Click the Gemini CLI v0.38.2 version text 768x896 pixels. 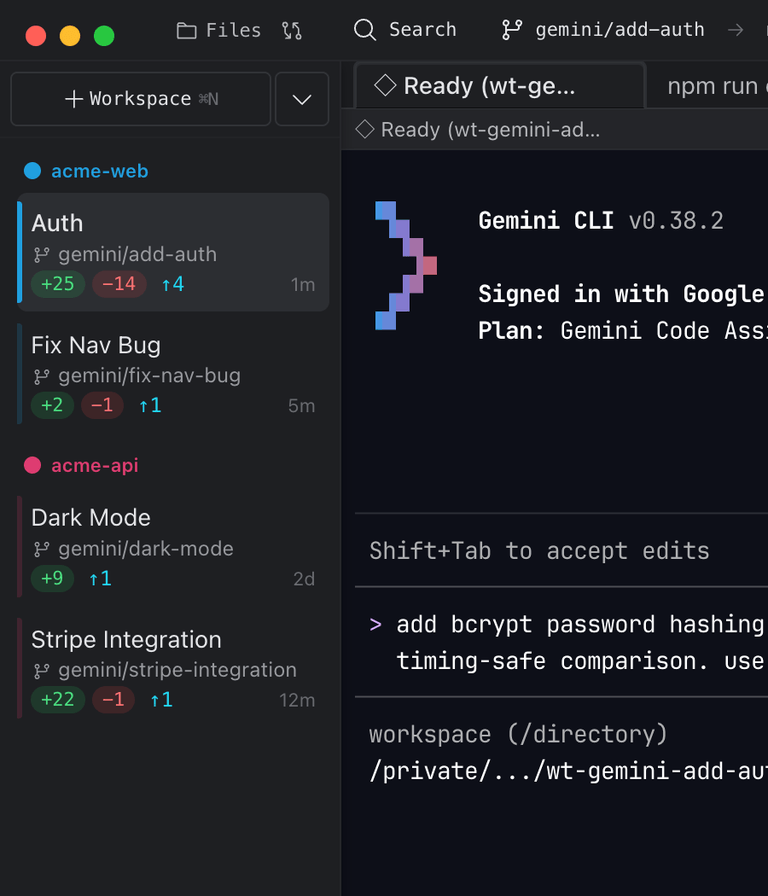click(601, 221)
